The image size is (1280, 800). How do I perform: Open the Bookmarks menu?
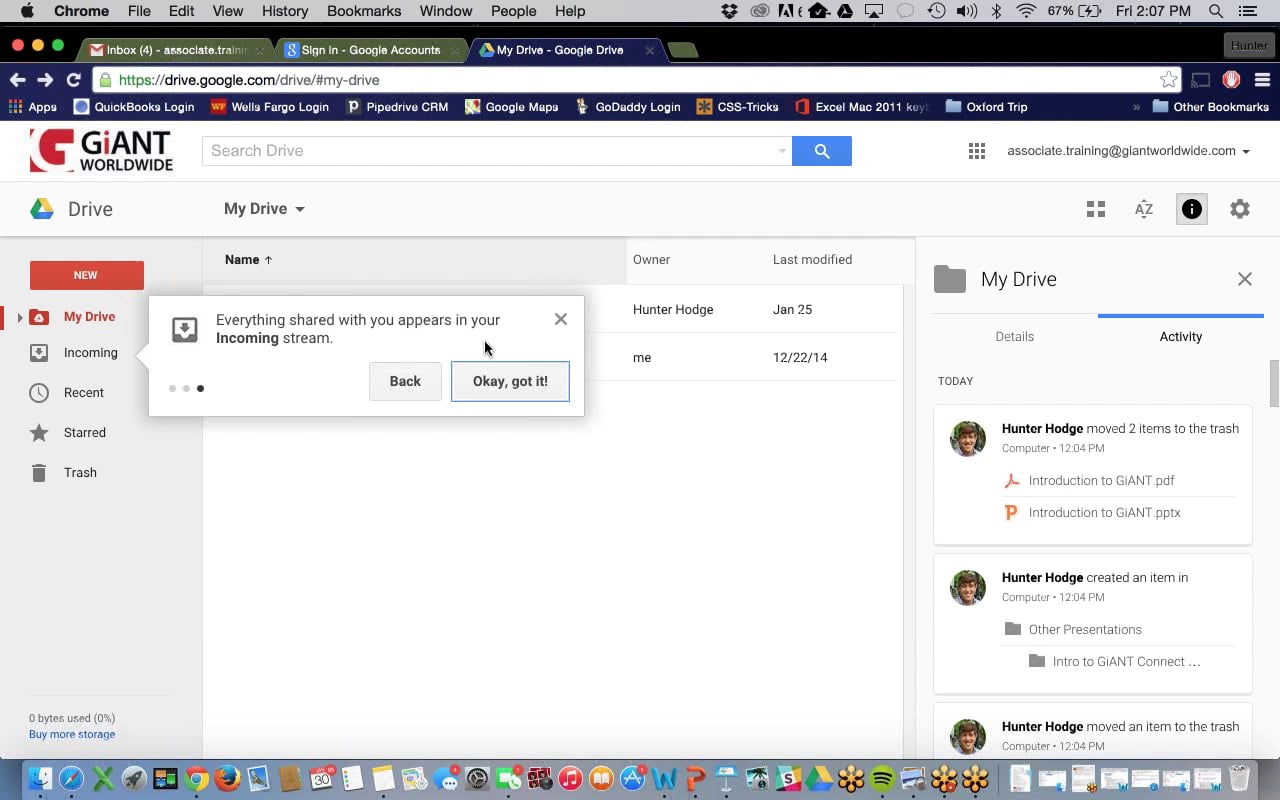tap(364, 11)
